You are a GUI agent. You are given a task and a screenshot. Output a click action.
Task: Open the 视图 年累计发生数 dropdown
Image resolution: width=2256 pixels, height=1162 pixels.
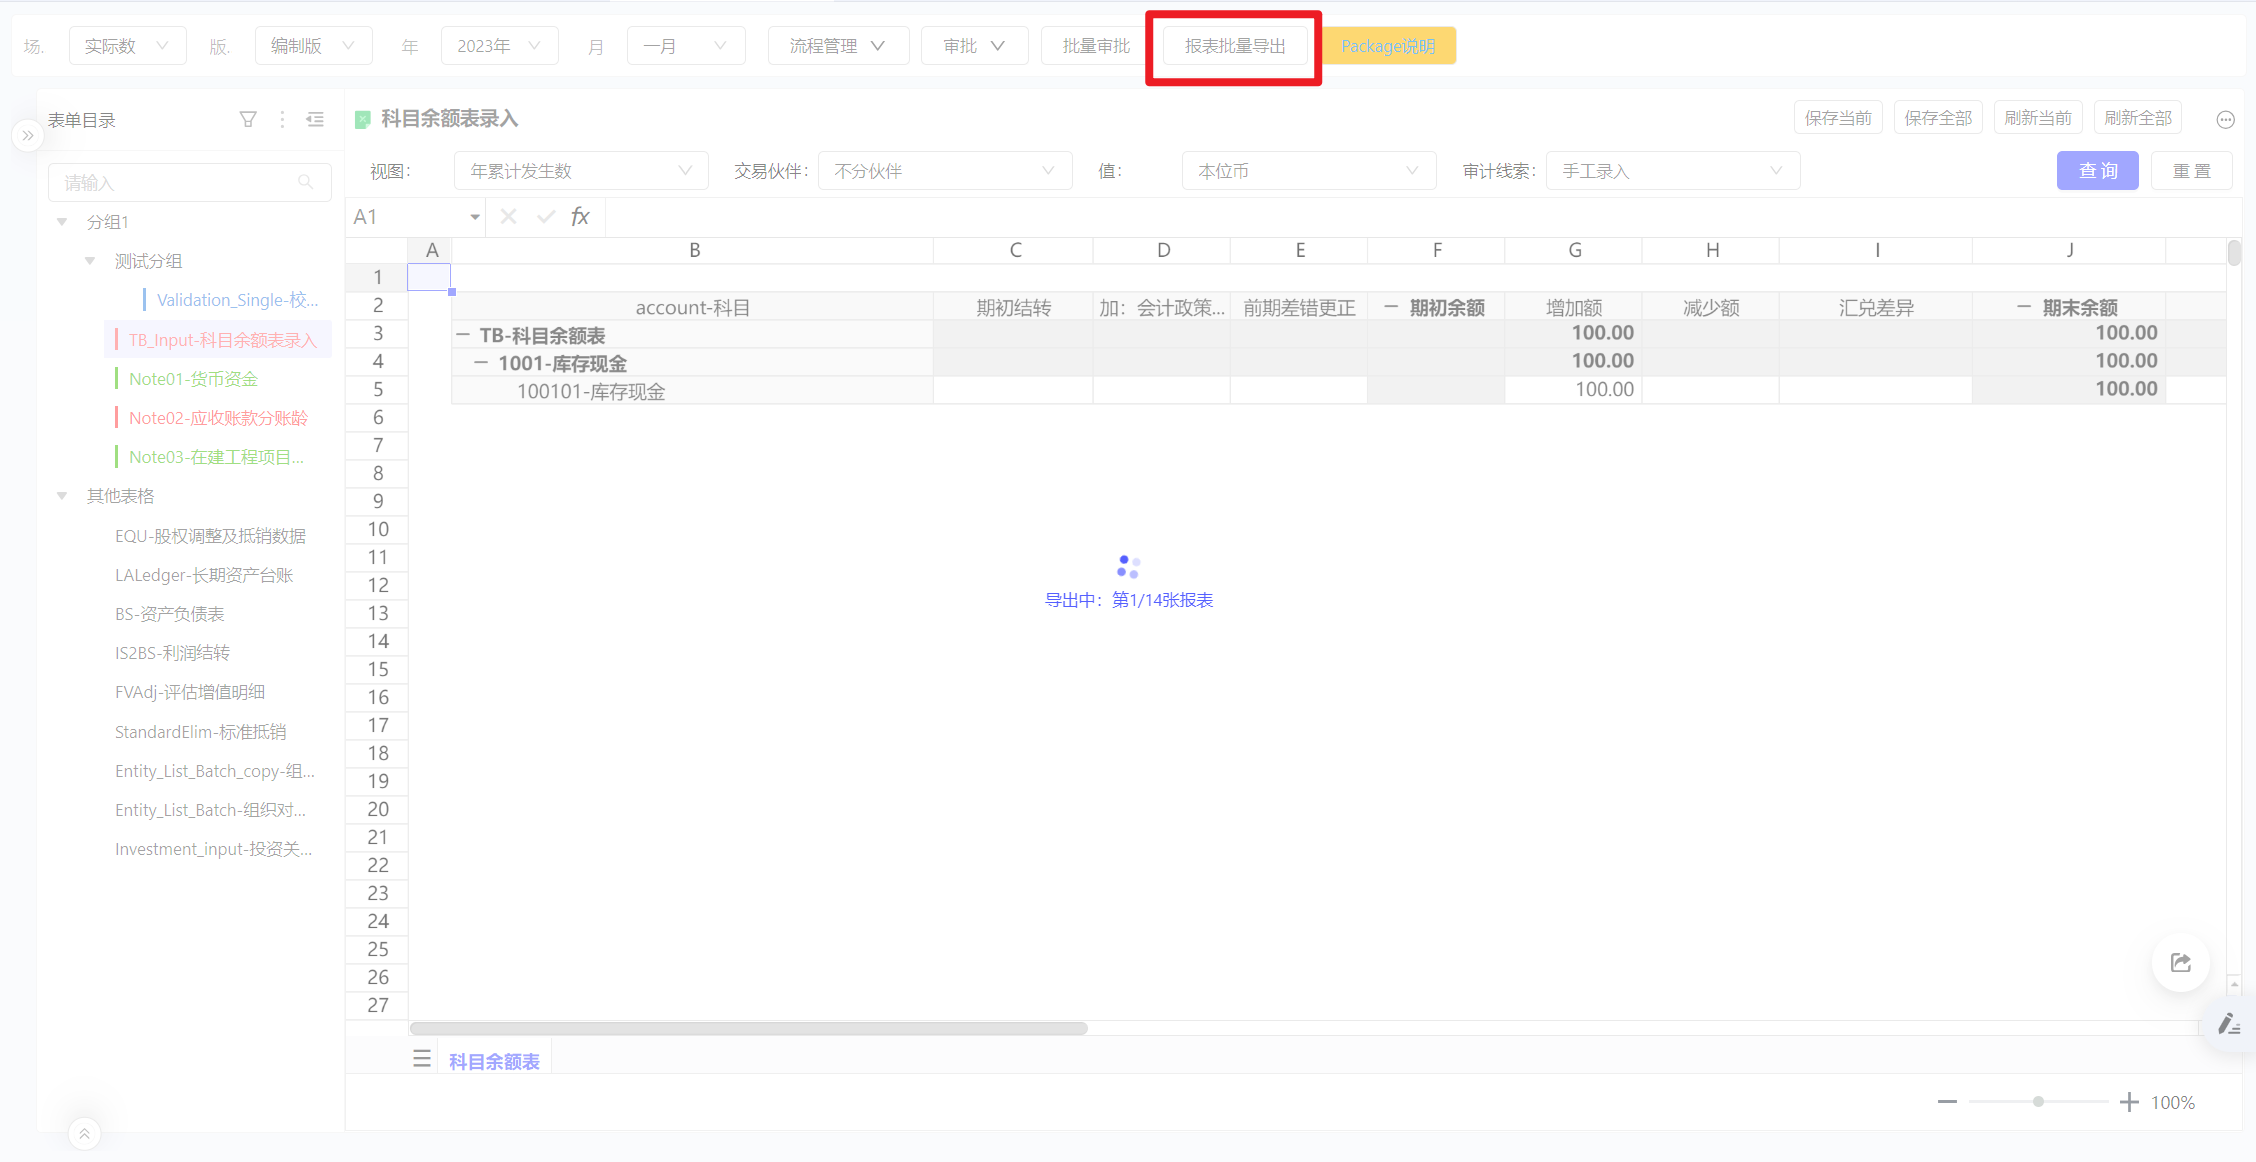coord(580,171)
